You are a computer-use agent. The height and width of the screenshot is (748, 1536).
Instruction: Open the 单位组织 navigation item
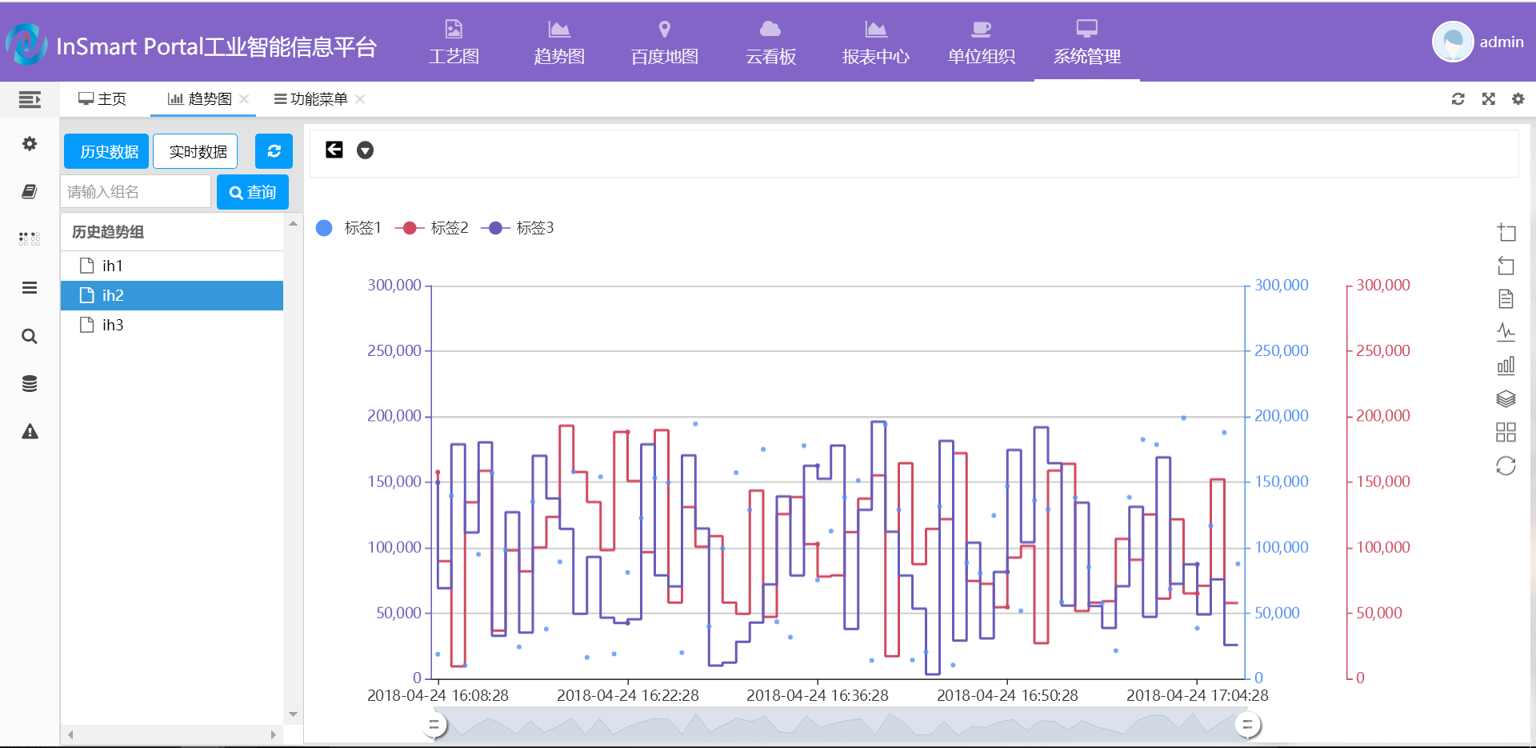pyautogui.click(x=981, y=42)
